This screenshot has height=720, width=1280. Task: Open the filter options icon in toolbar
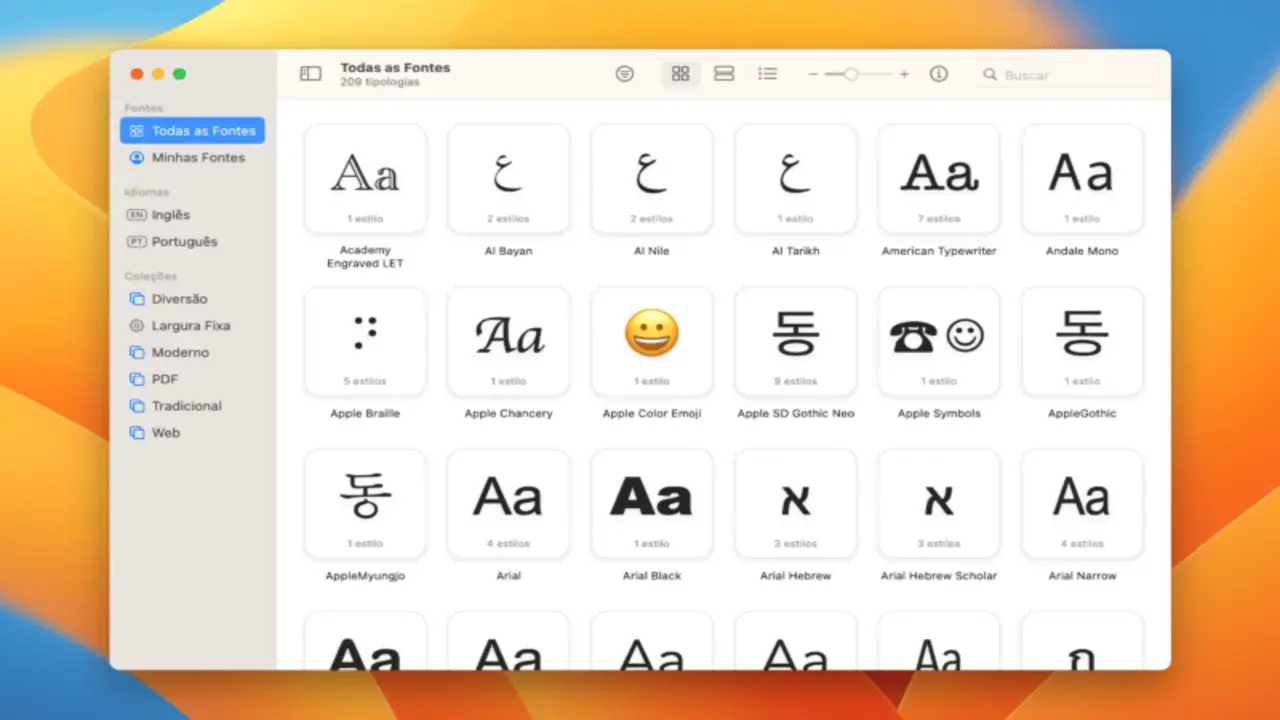(x=625, y=74)
